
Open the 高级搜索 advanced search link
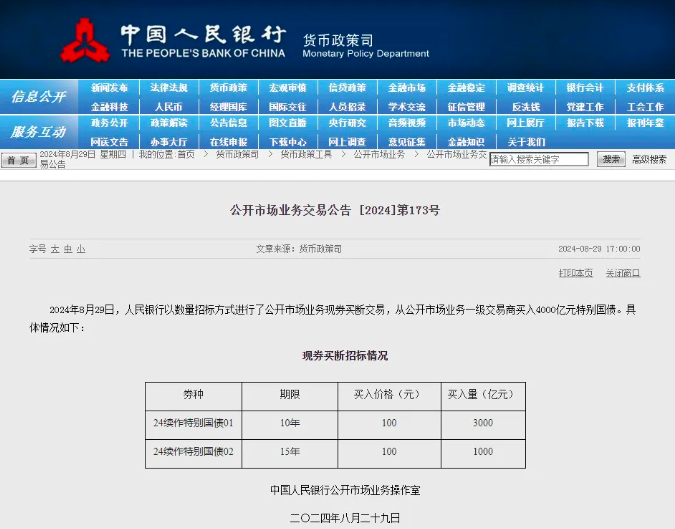(x=648, y=159)
